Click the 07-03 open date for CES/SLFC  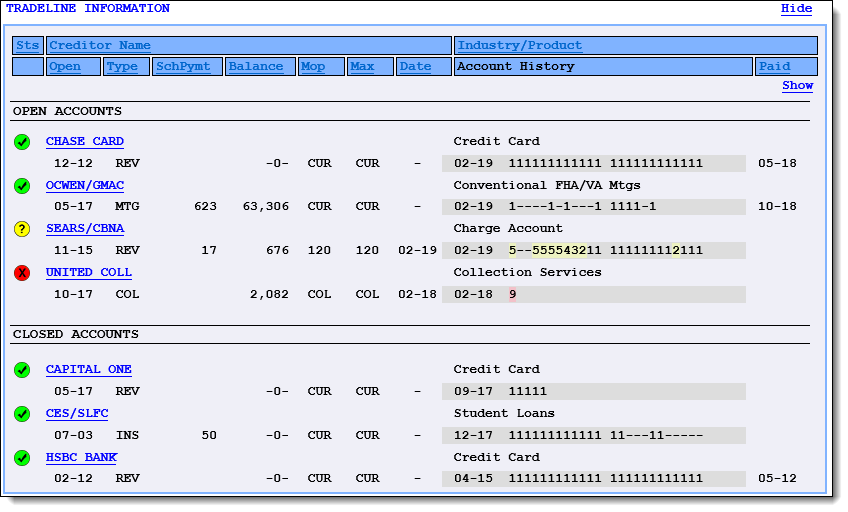tap(73, 435)
